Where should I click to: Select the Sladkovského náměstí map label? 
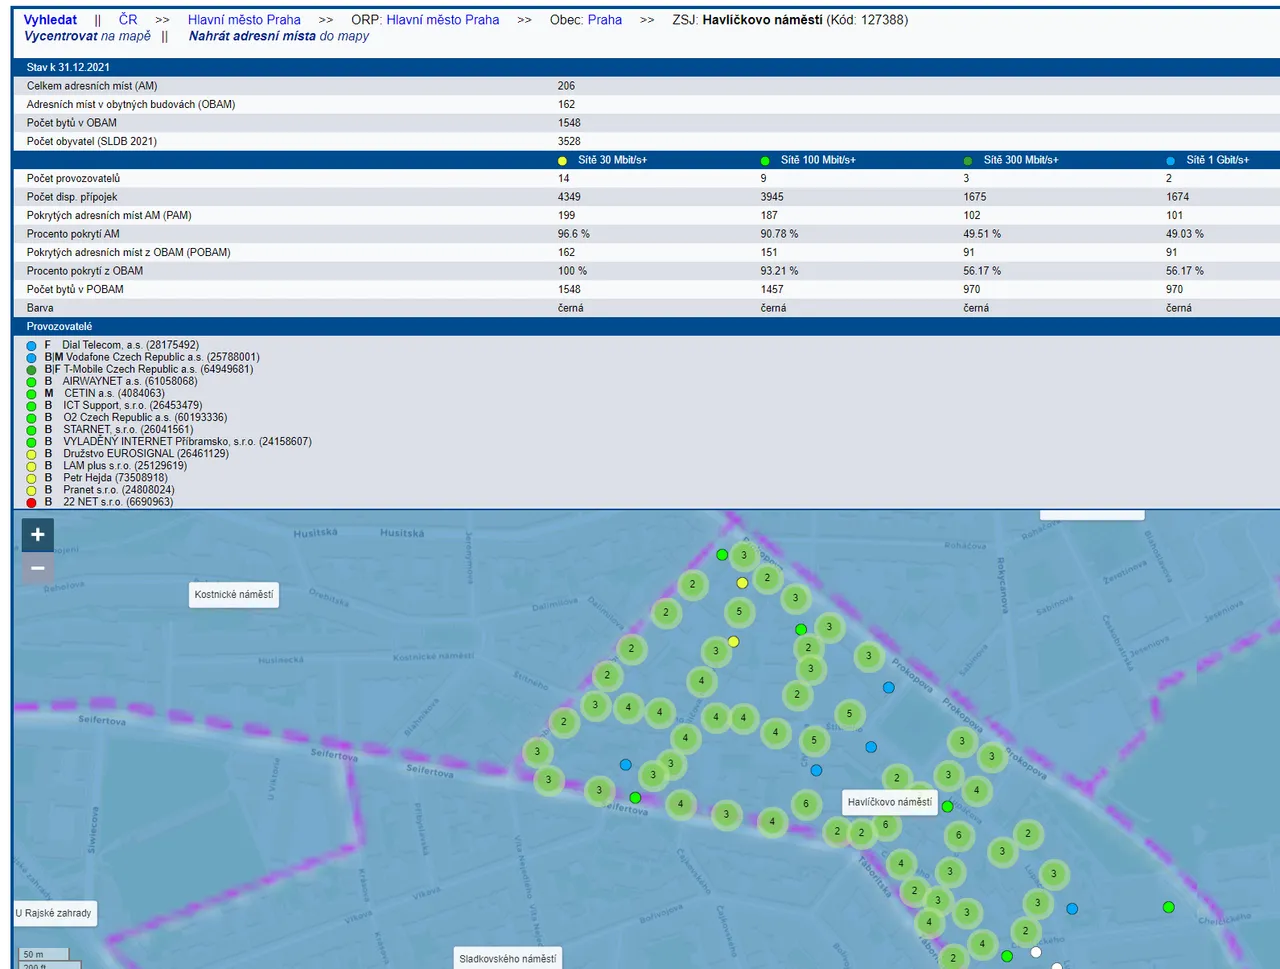coord(508,958)
